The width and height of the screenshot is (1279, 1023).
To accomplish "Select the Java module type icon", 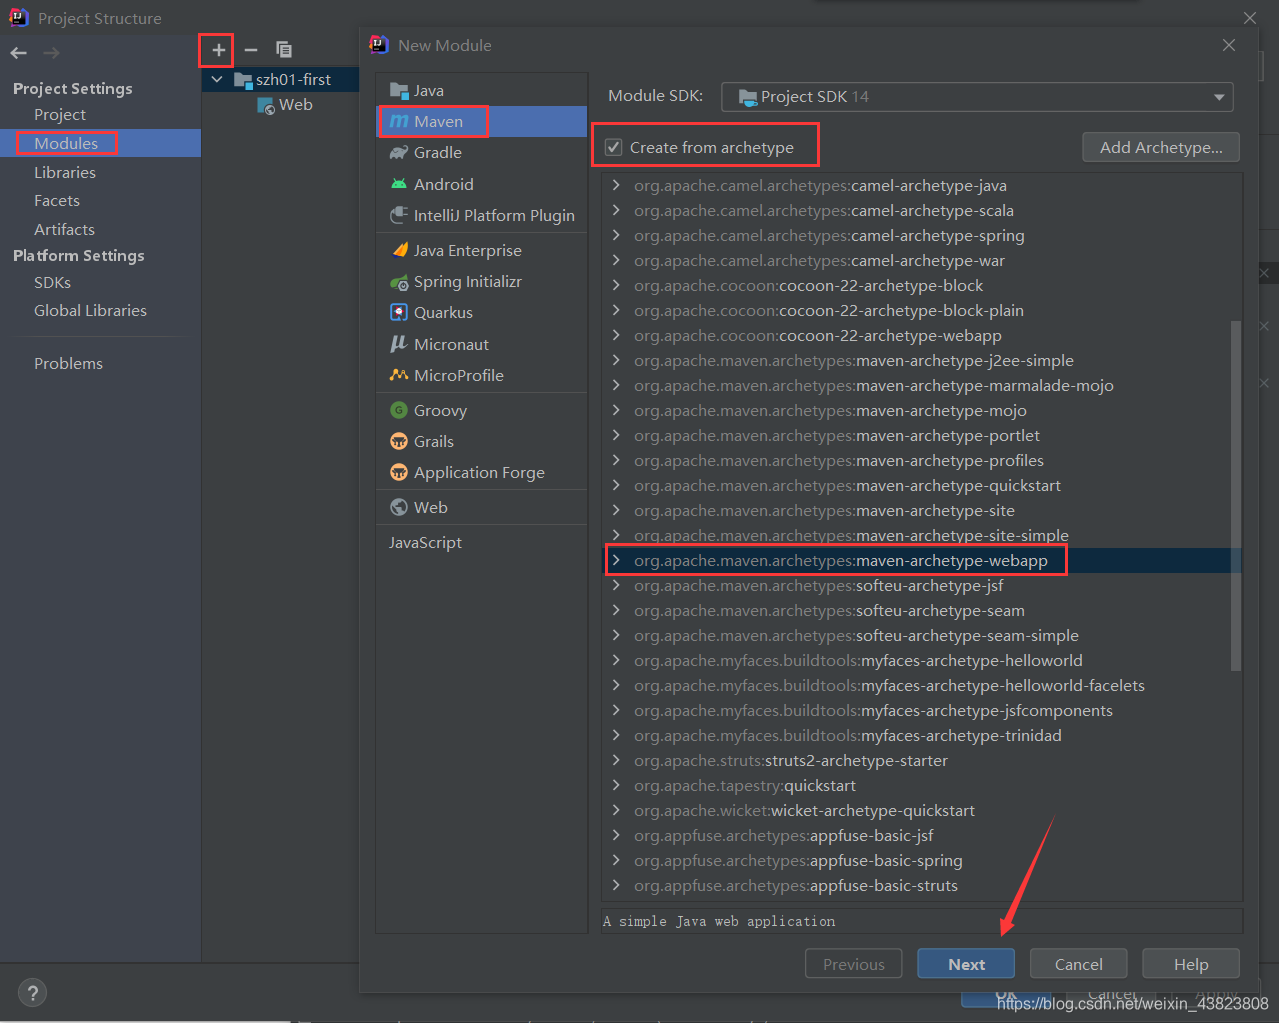I will tap(399, 90).
